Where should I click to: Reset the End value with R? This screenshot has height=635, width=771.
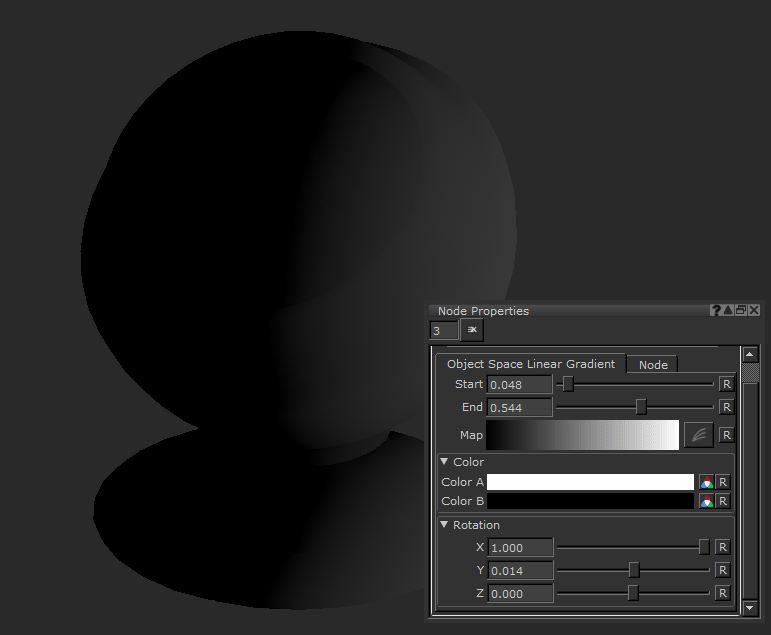pyautogui.click(x=726, y=408)
